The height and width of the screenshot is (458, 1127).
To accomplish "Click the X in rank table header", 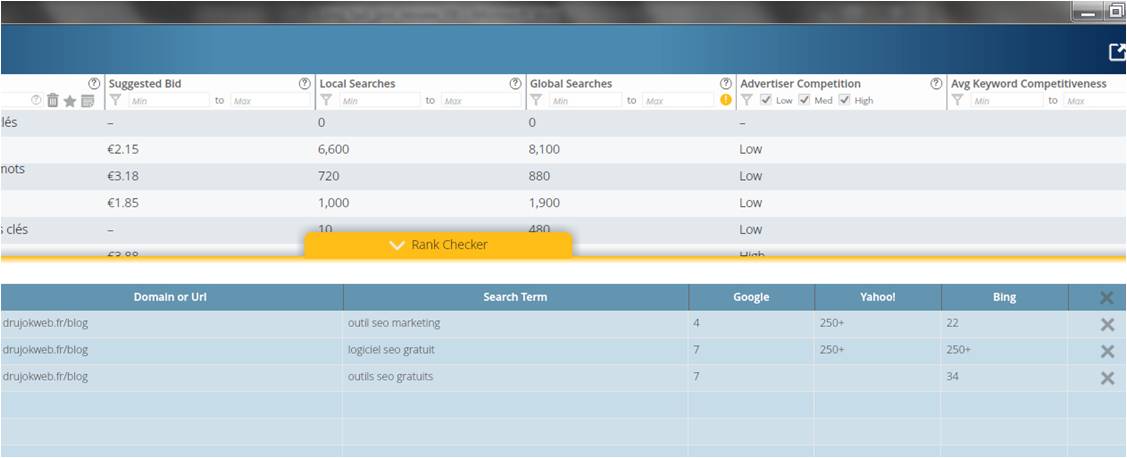I will (1107, 298).
